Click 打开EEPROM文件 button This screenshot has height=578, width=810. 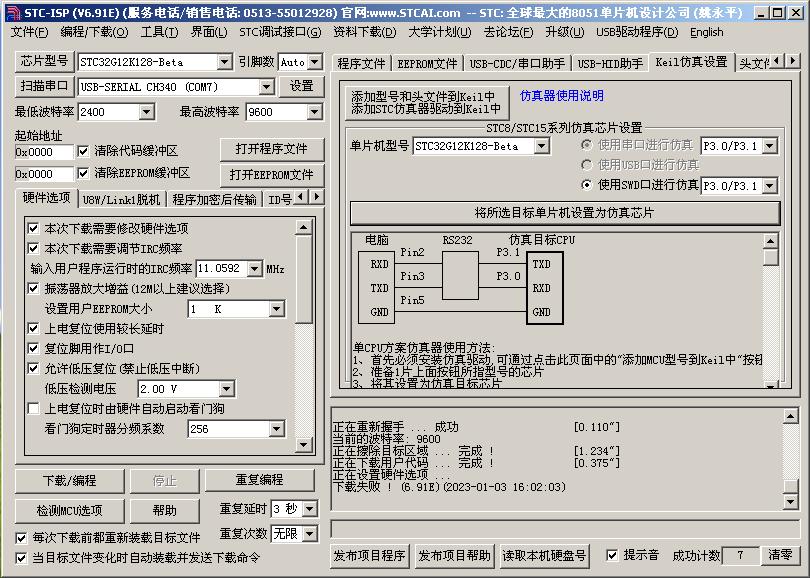(272, 175)
